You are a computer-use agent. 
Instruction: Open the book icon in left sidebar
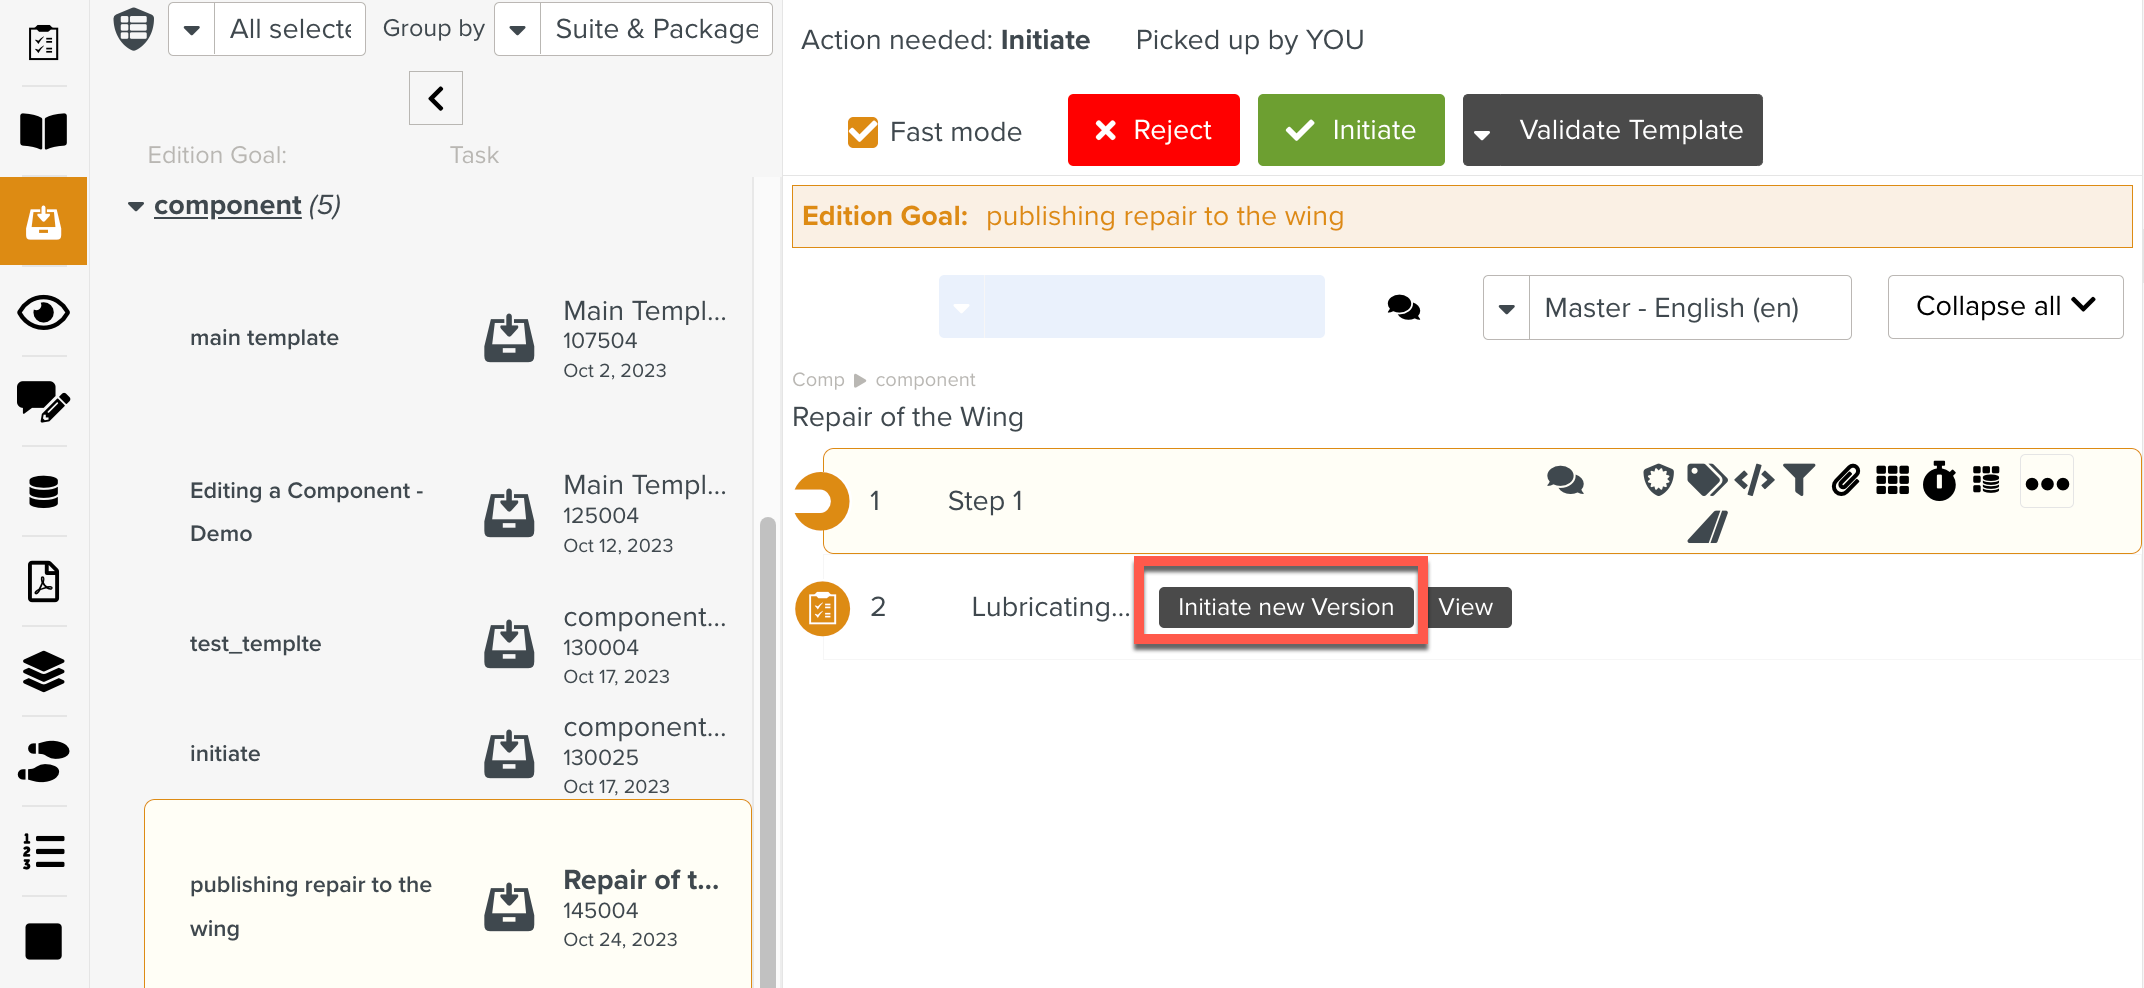click(x=43, y=131)
